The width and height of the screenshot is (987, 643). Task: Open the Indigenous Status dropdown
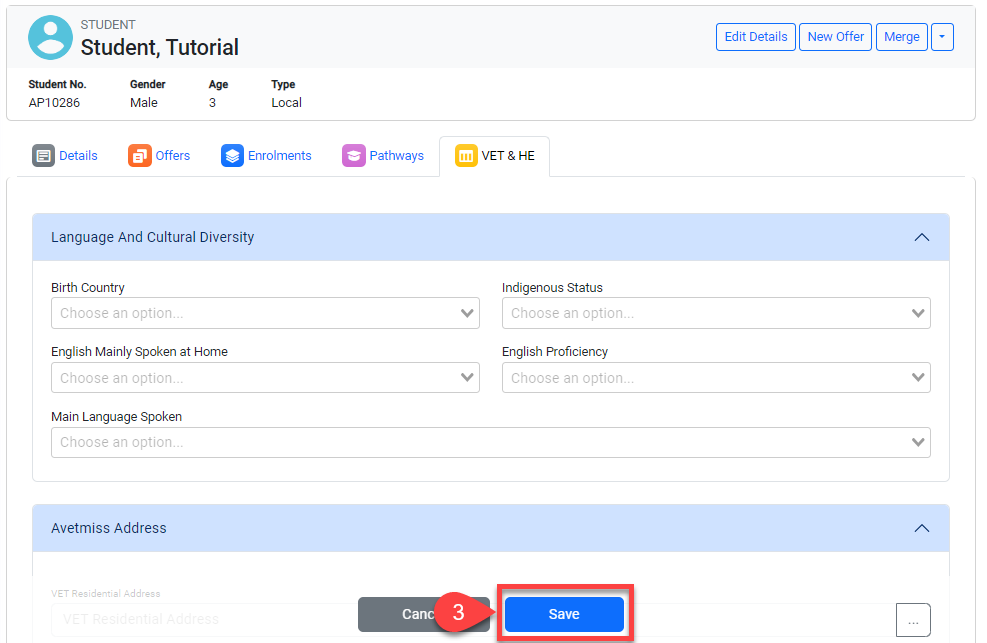click(716, 313)
